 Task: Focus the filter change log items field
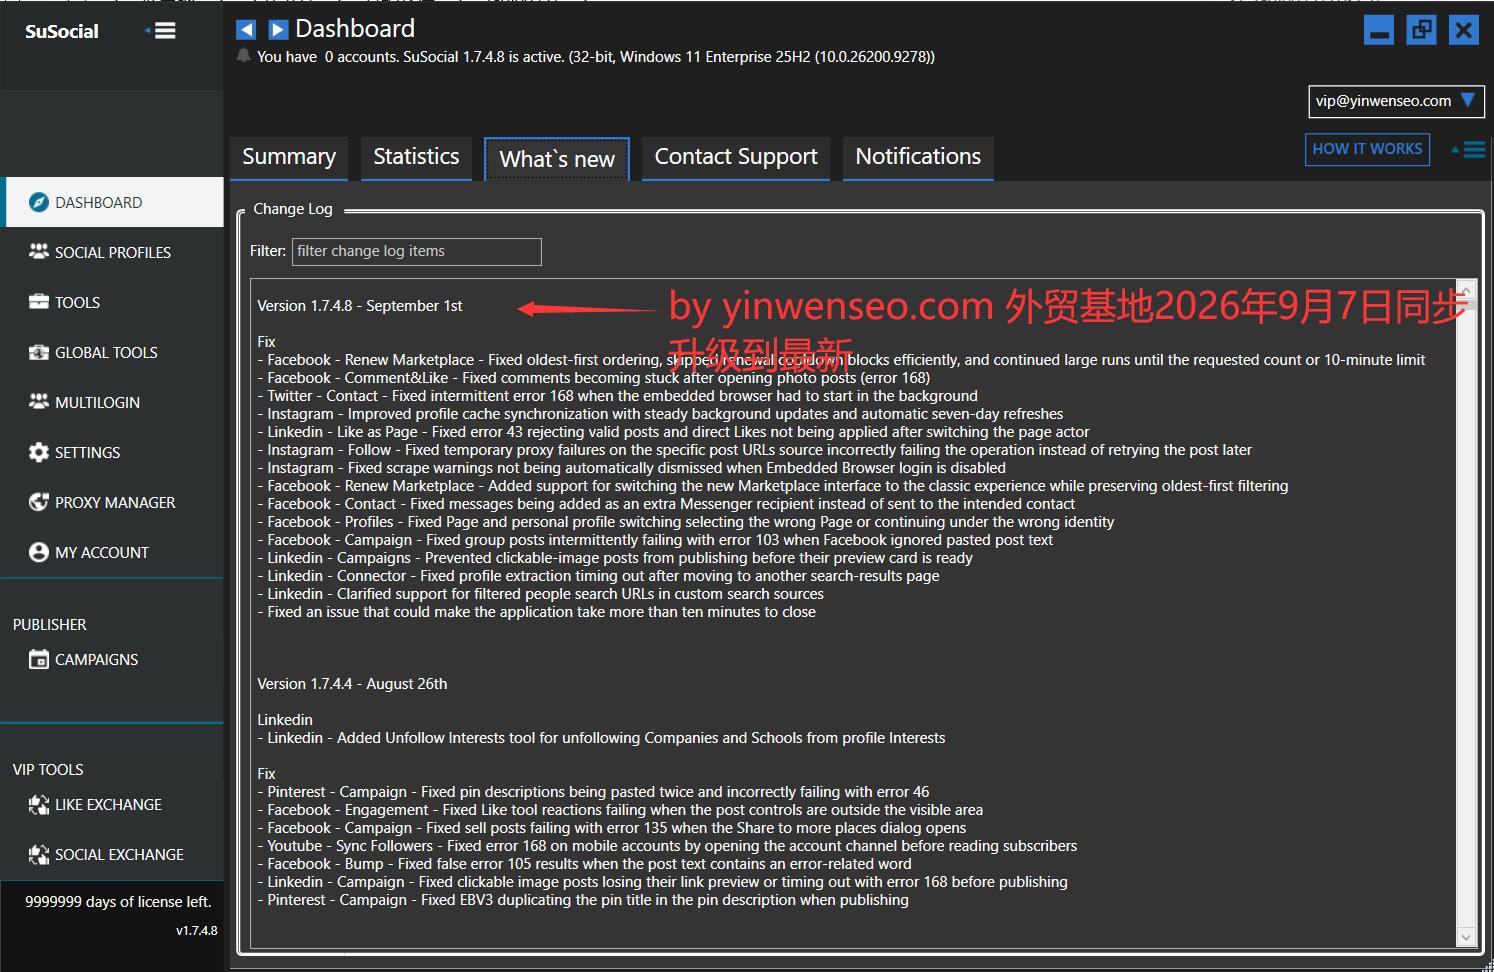click(x=416, y=251)
